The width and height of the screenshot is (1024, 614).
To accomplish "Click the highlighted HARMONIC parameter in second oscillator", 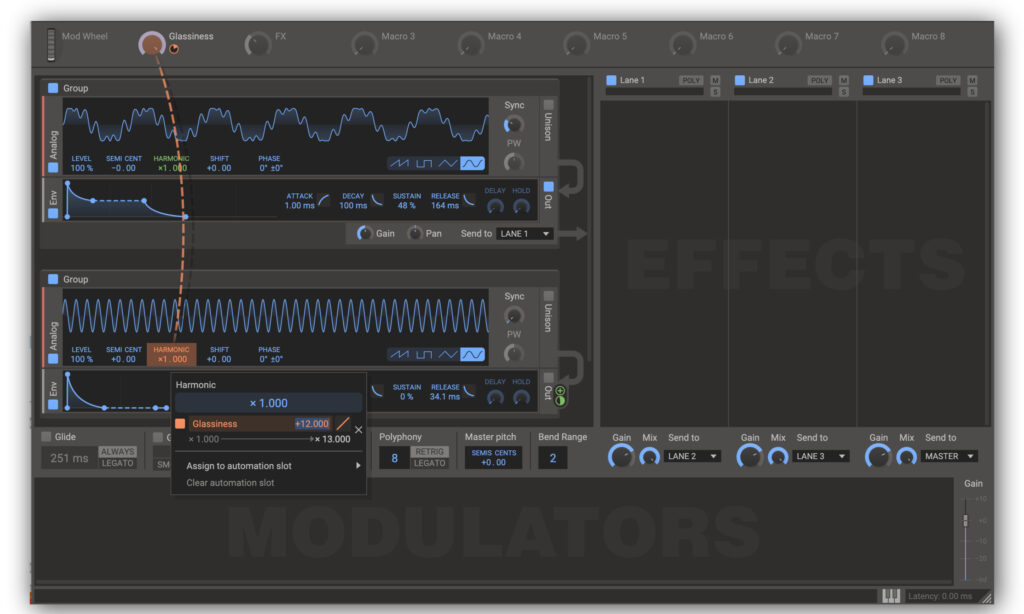I will pos(172,355).
